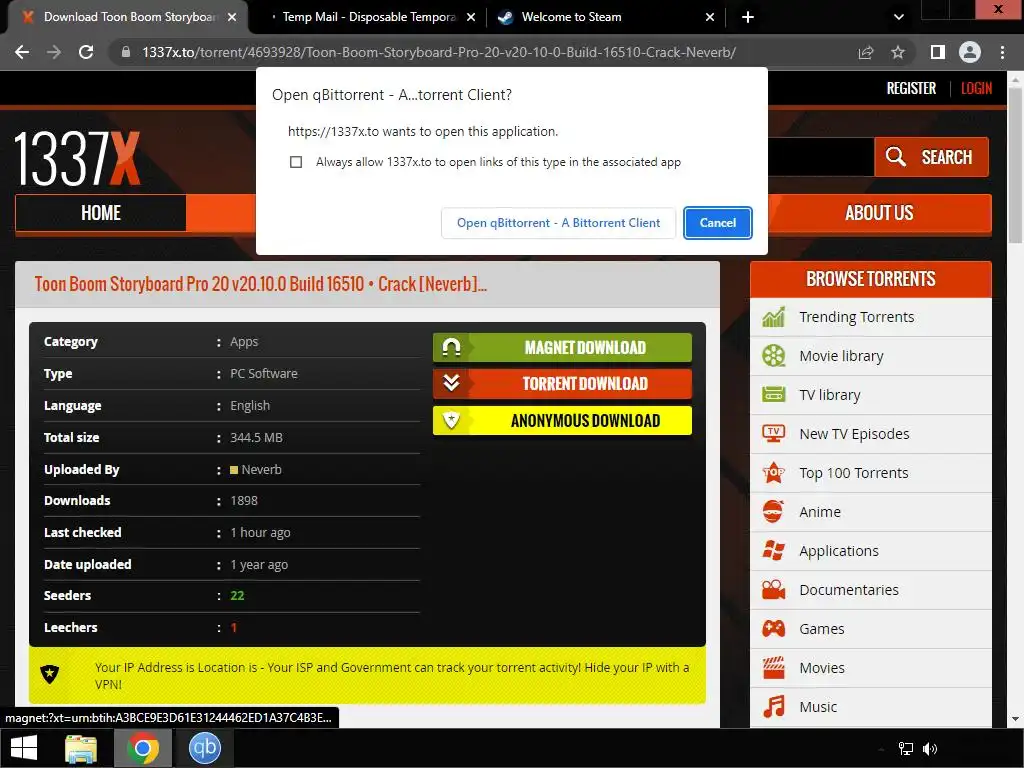Click the LOGIN link
This screenshot has width=1024, height=768.
tap(976, 88)
